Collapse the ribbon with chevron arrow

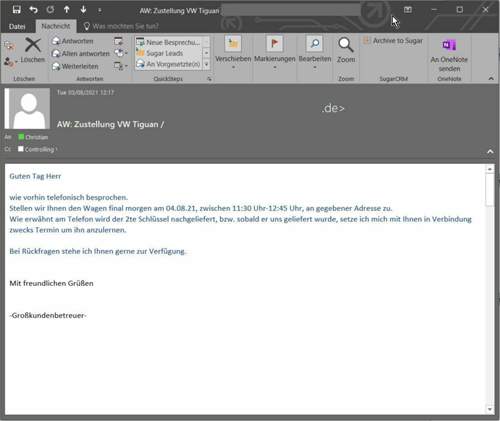[491, 79]
